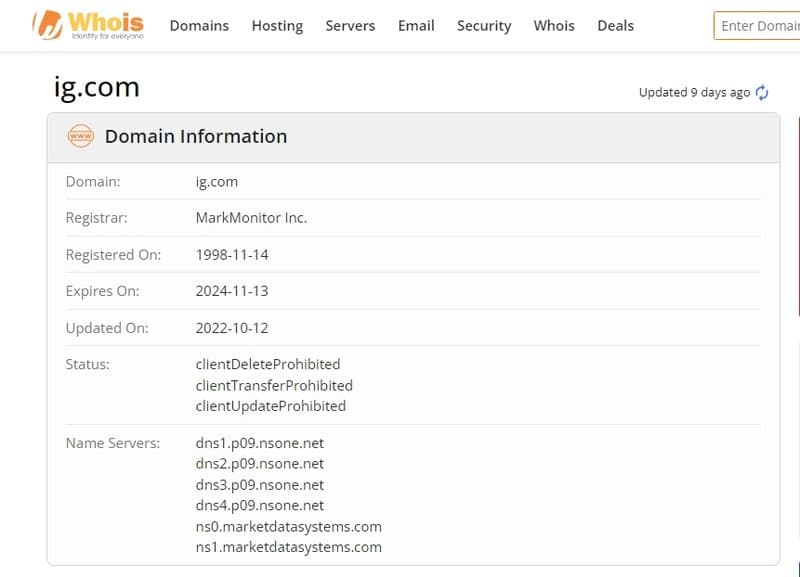Image resolution: width=800 pixels, height=577 pixels.
Task: Open the Deals menu
Action: 616,26
